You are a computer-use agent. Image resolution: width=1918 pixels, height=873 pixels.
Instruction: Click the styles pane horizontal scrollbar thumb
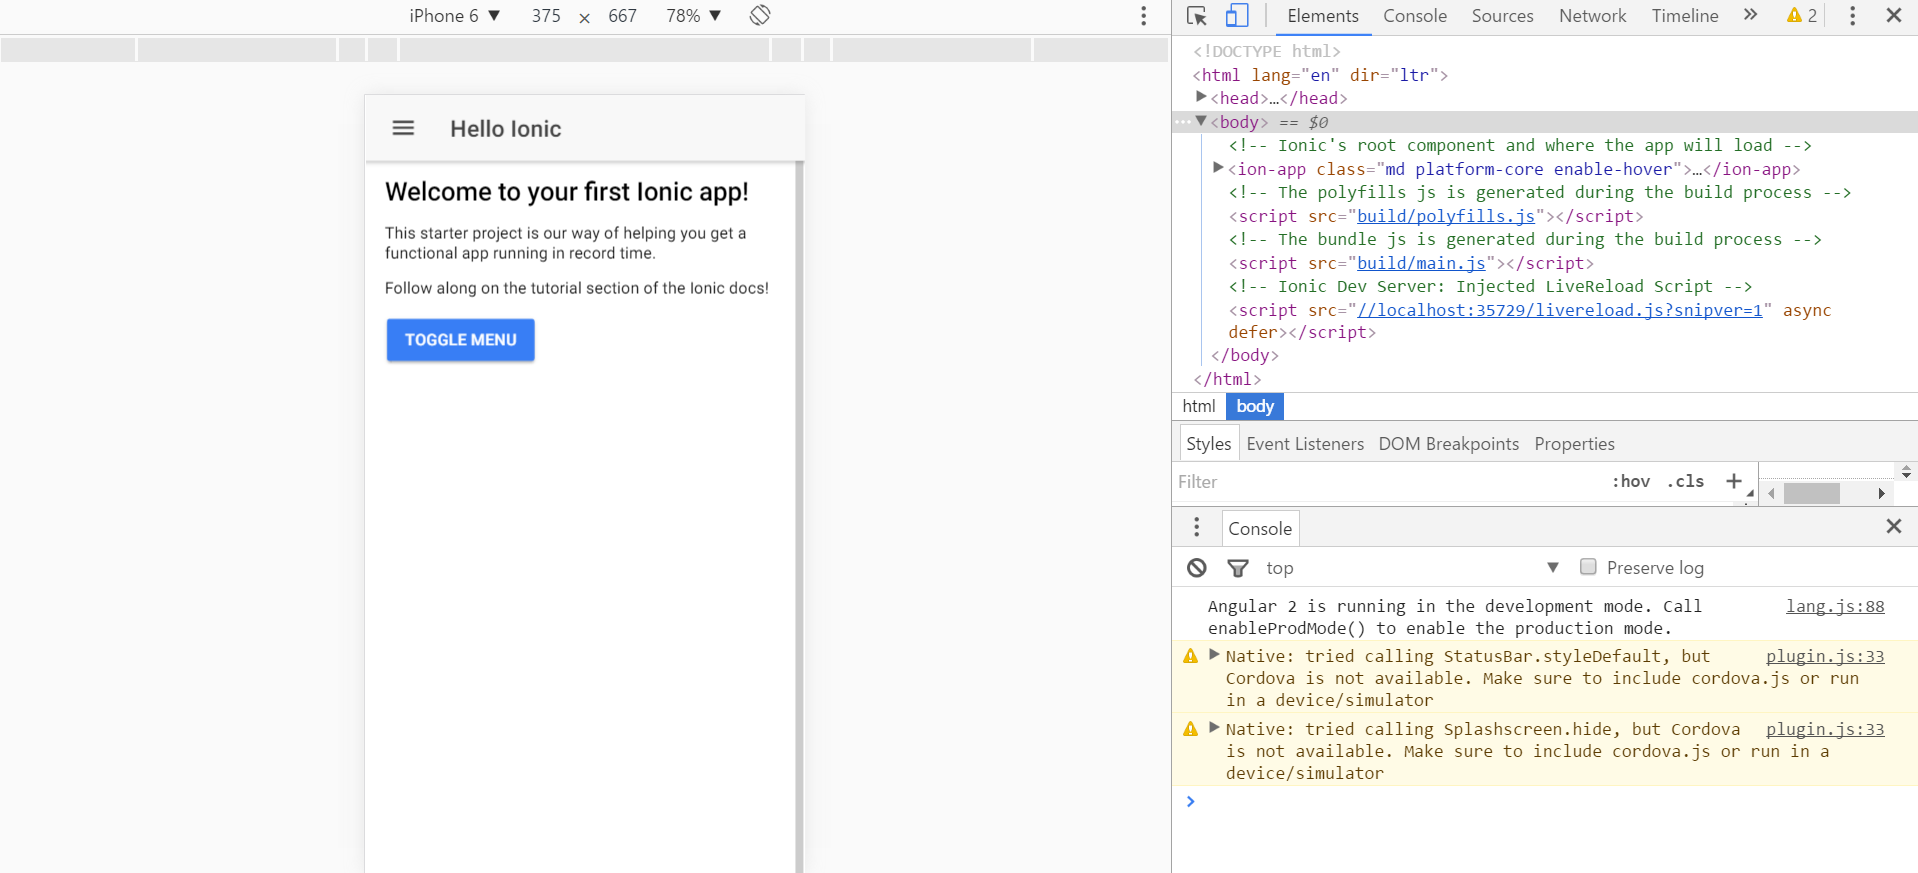pos(1812,493)
